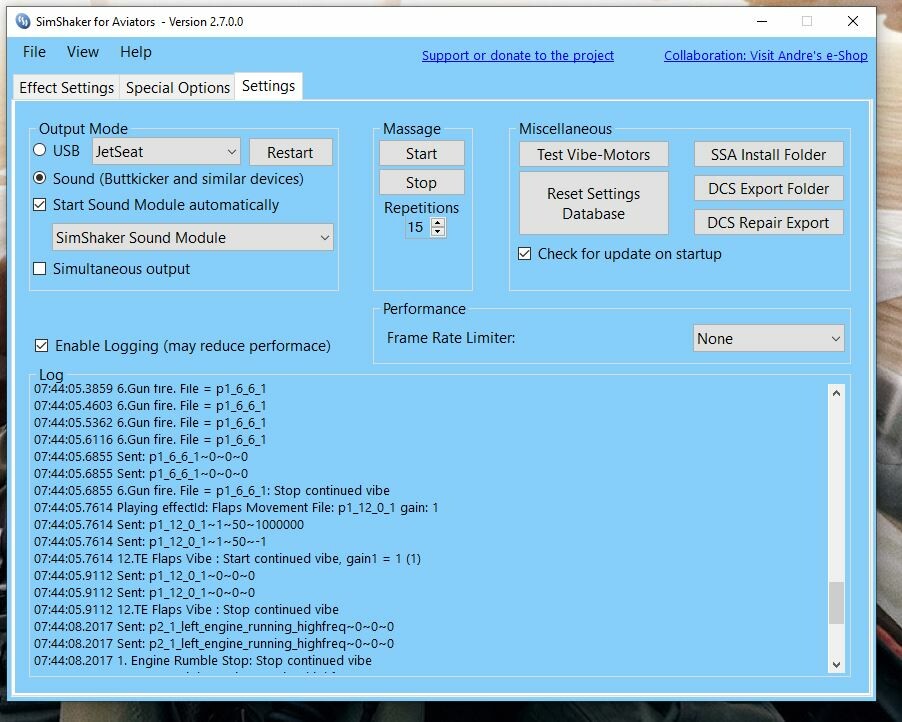Click DCS Repair Export button
Image resolution: width=902 pixels, height=722 pixels.
769,222
